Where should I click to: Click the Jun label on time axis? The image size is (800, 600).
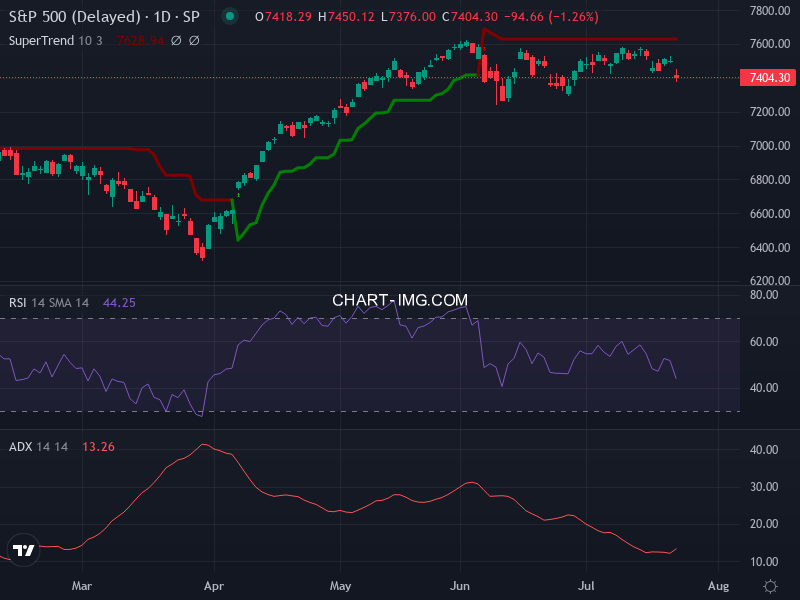460,586
